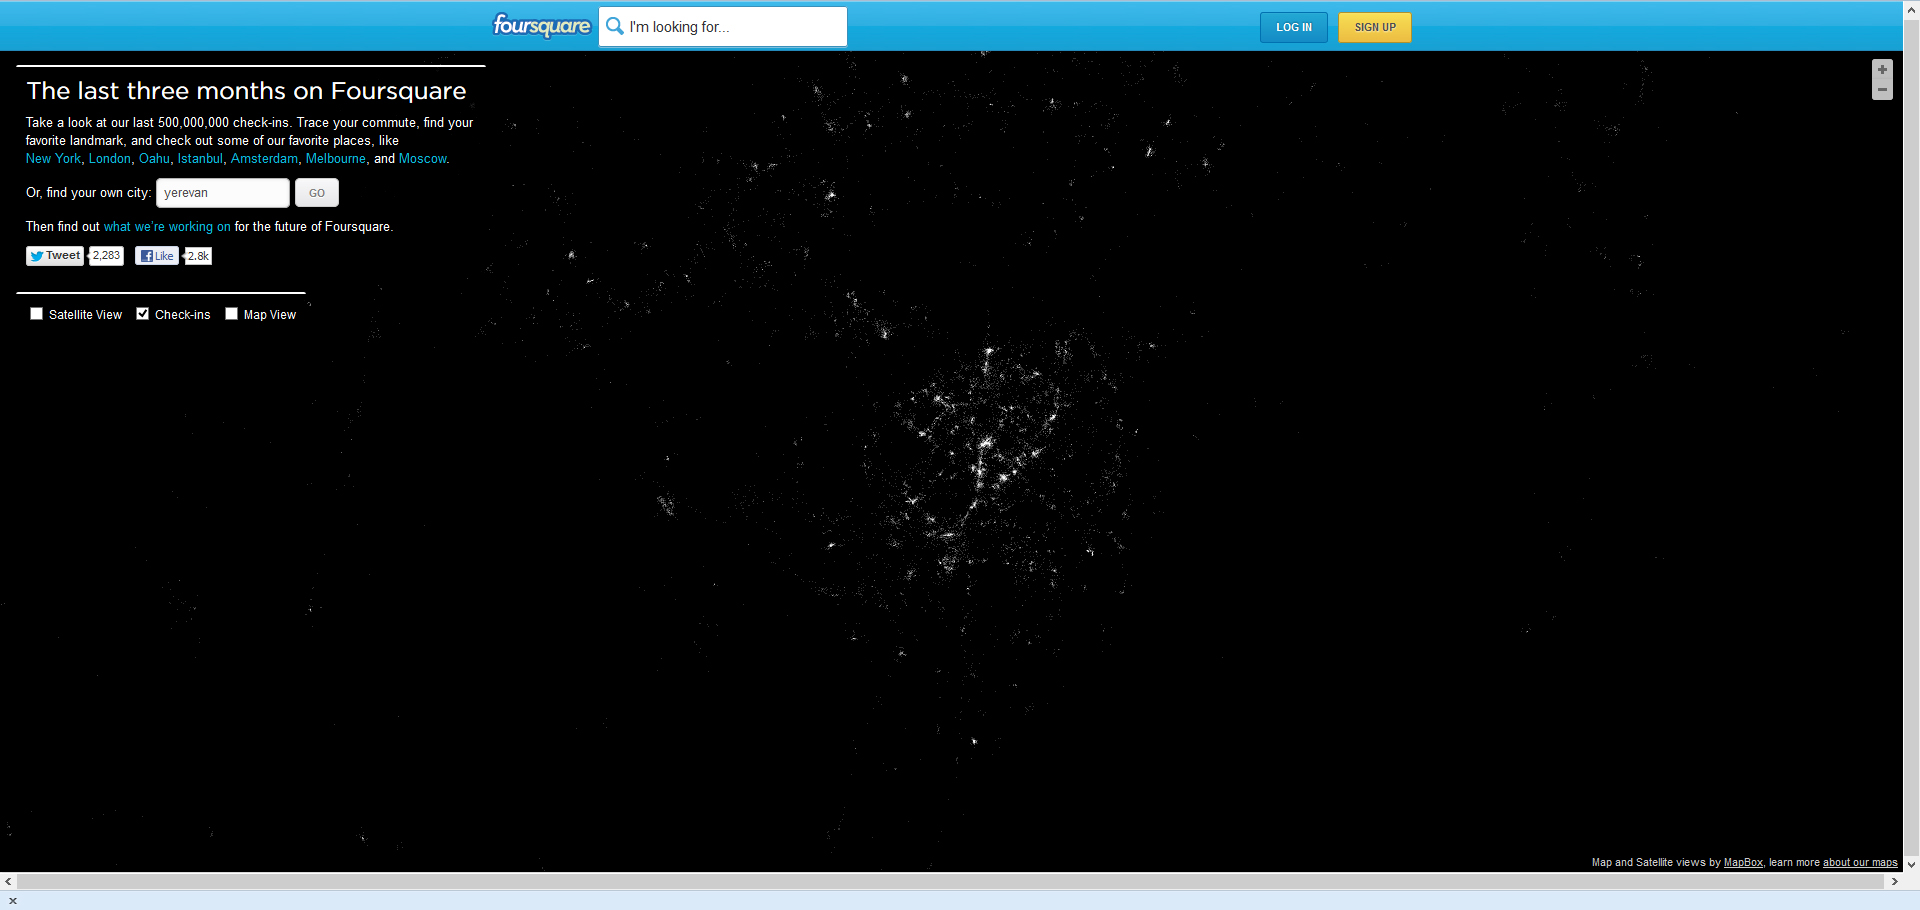Uncheck the Check-ins checkbox
This screenshot has height=910, width=1920.
click(143, 314)
